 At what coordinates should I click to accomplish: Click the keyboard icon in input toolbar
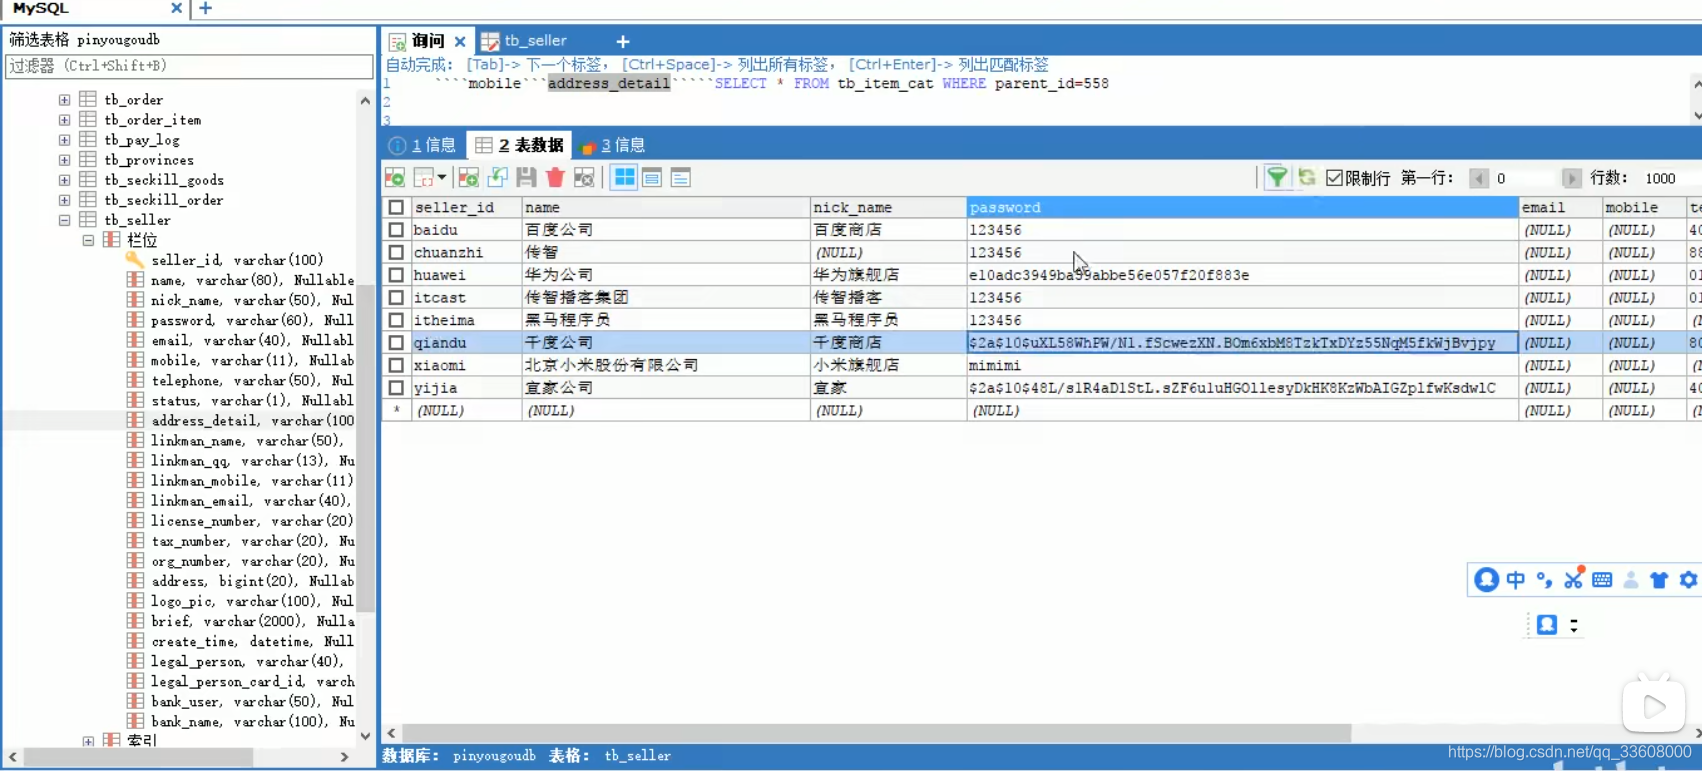1602,579
